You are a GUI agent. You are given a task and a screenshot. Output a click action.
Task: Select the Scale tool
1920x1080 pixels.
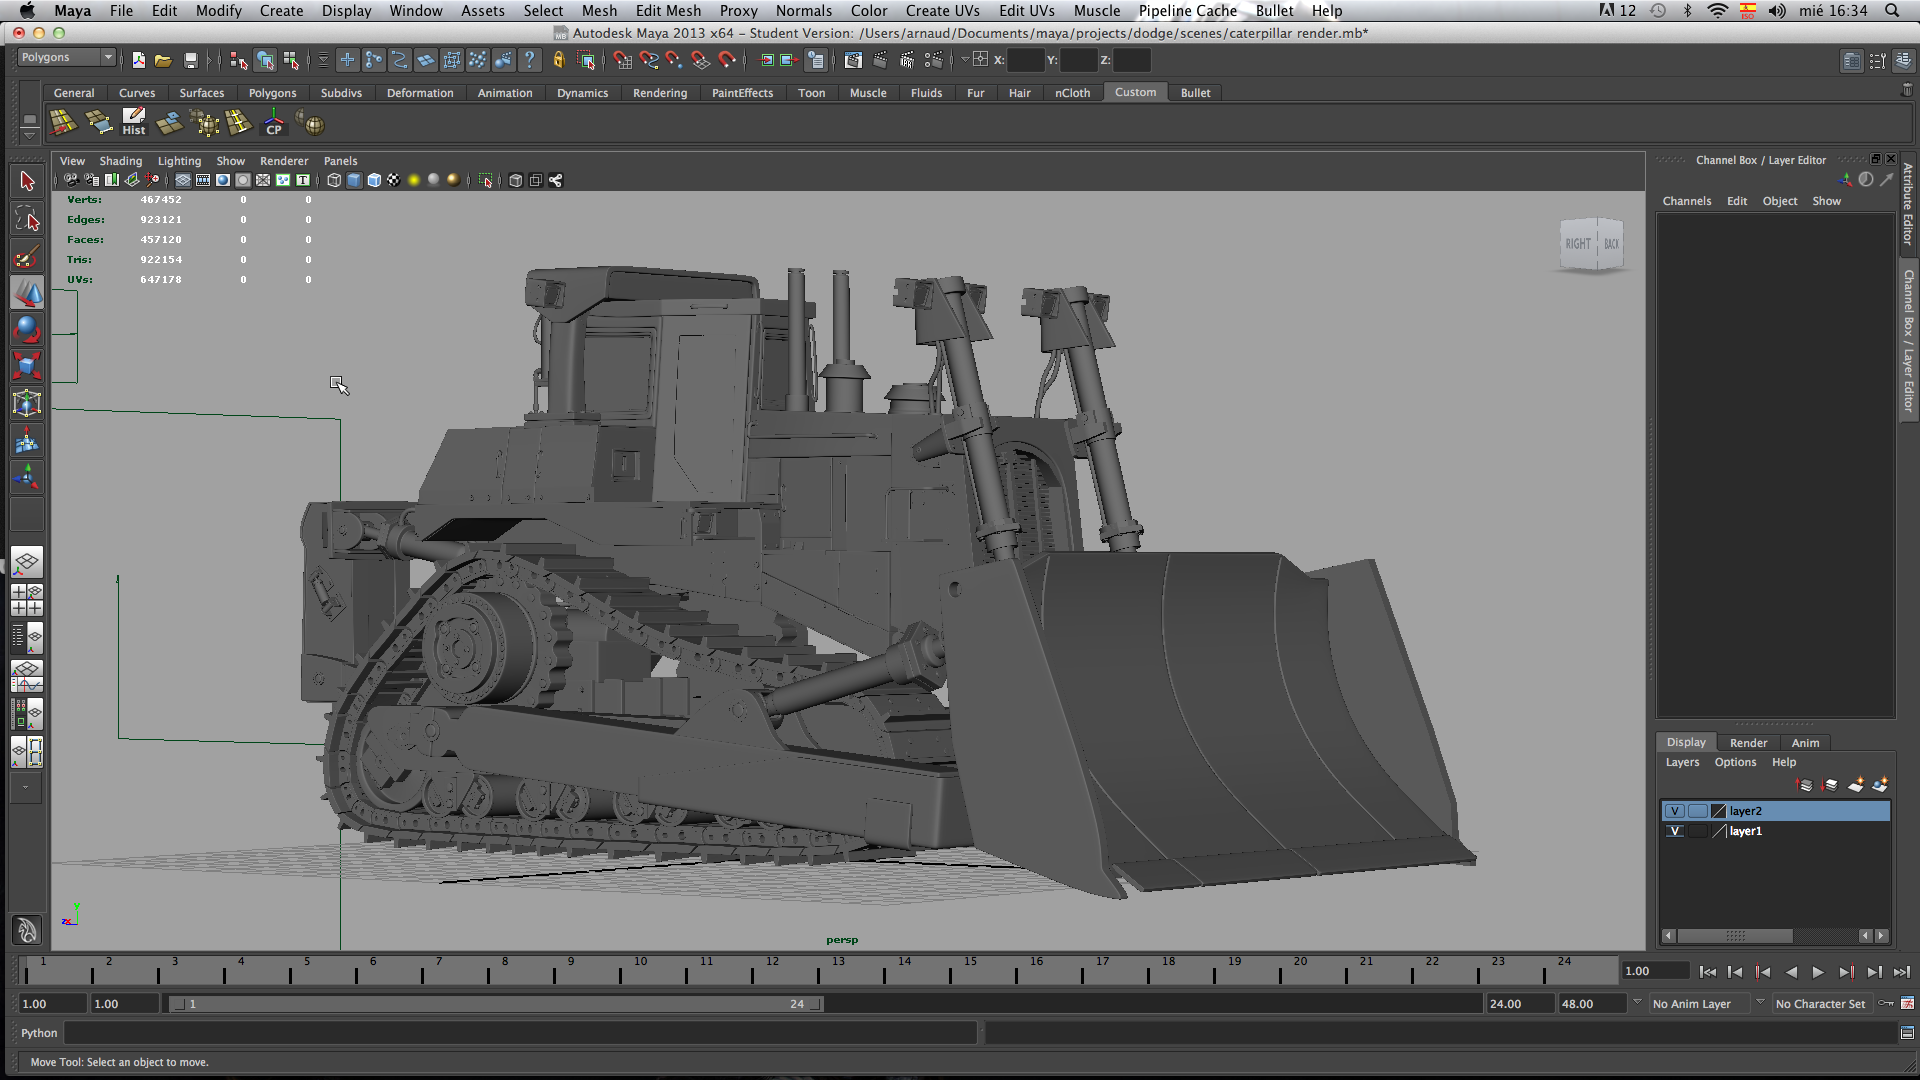(27, 366)
